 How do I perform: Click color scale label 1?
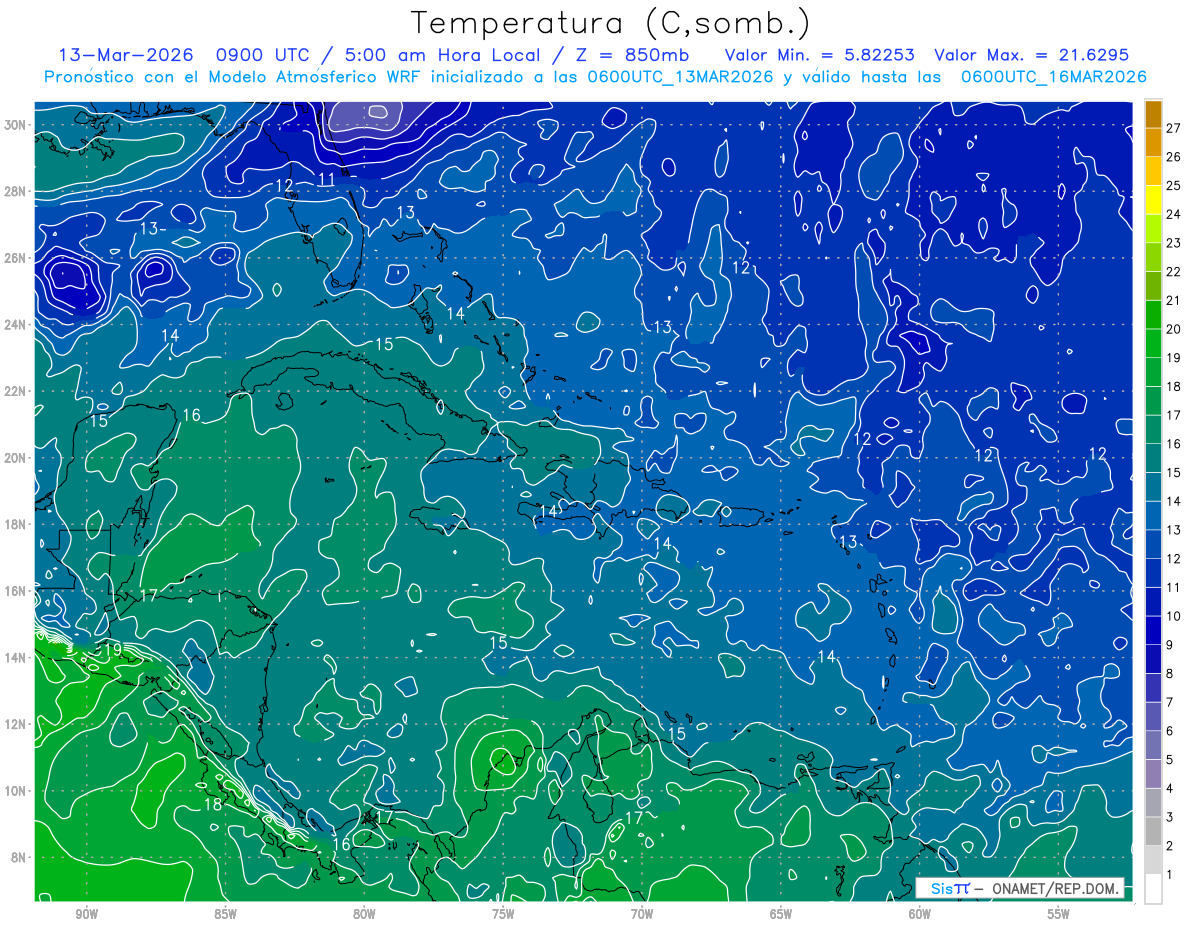point(1170,875)
